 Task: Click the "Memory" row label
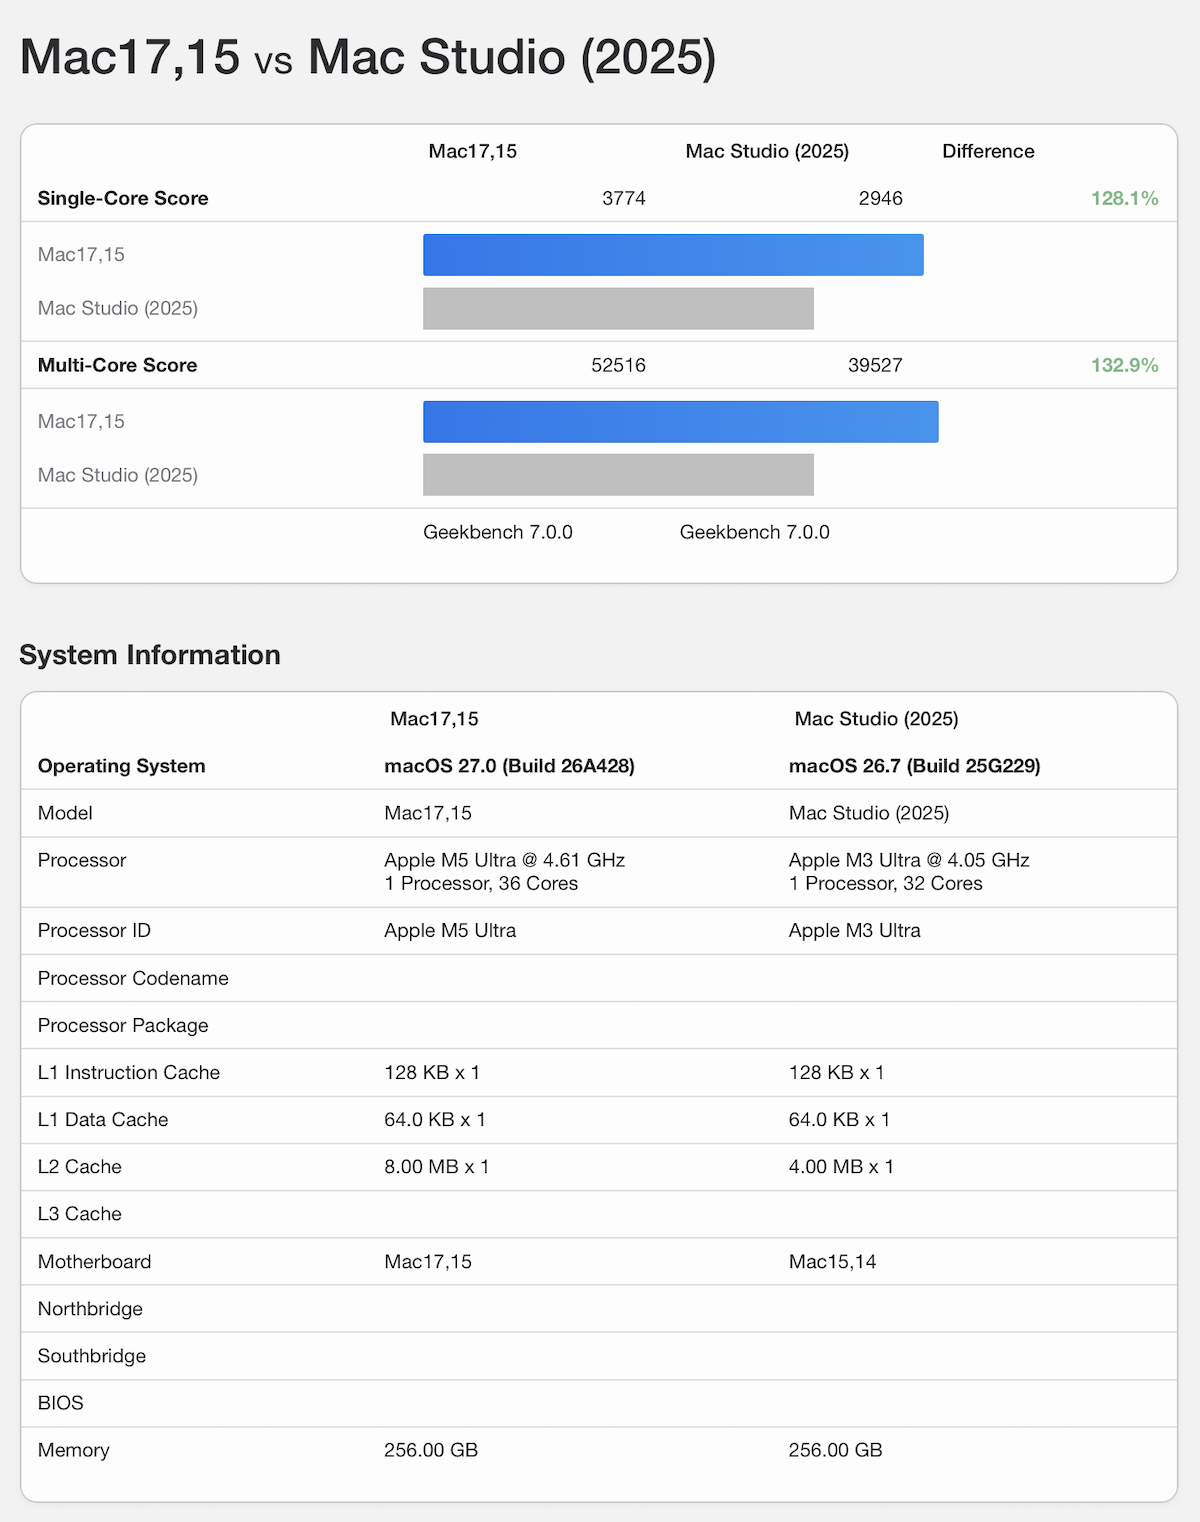click(x=74, y=1449)
